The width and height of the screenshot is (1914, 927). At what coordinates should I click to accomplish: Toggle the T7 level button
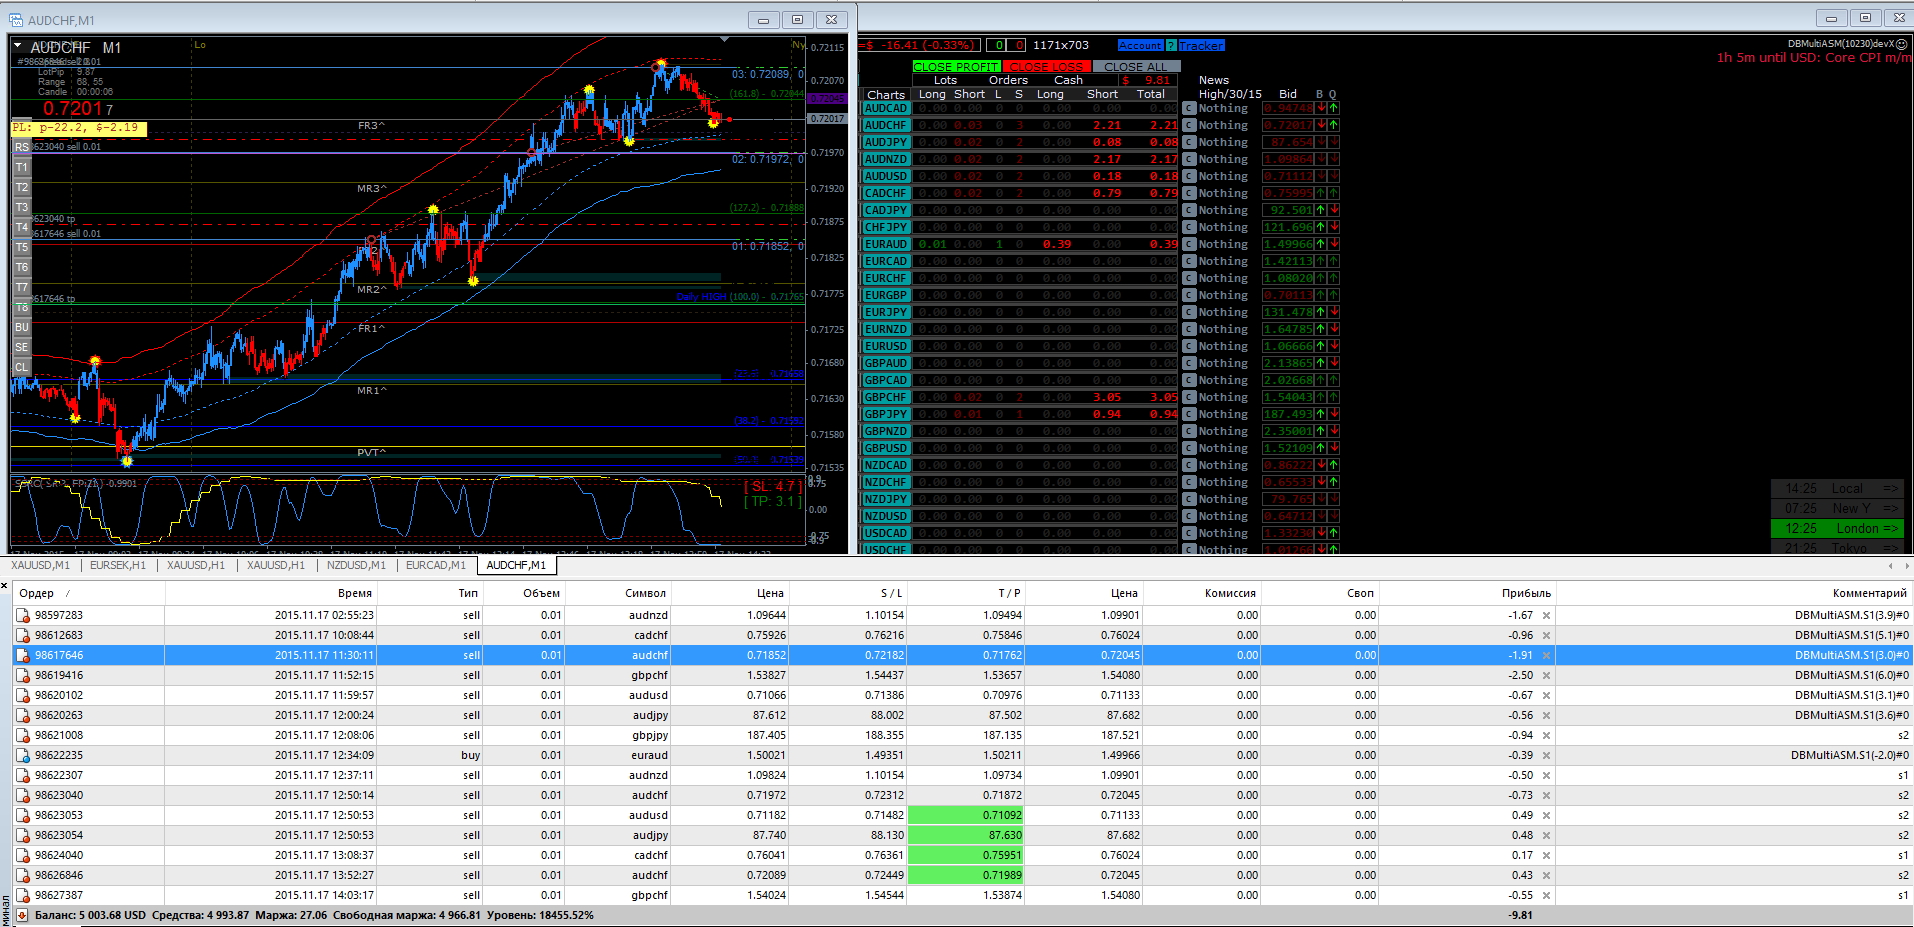tap(21, 287)
